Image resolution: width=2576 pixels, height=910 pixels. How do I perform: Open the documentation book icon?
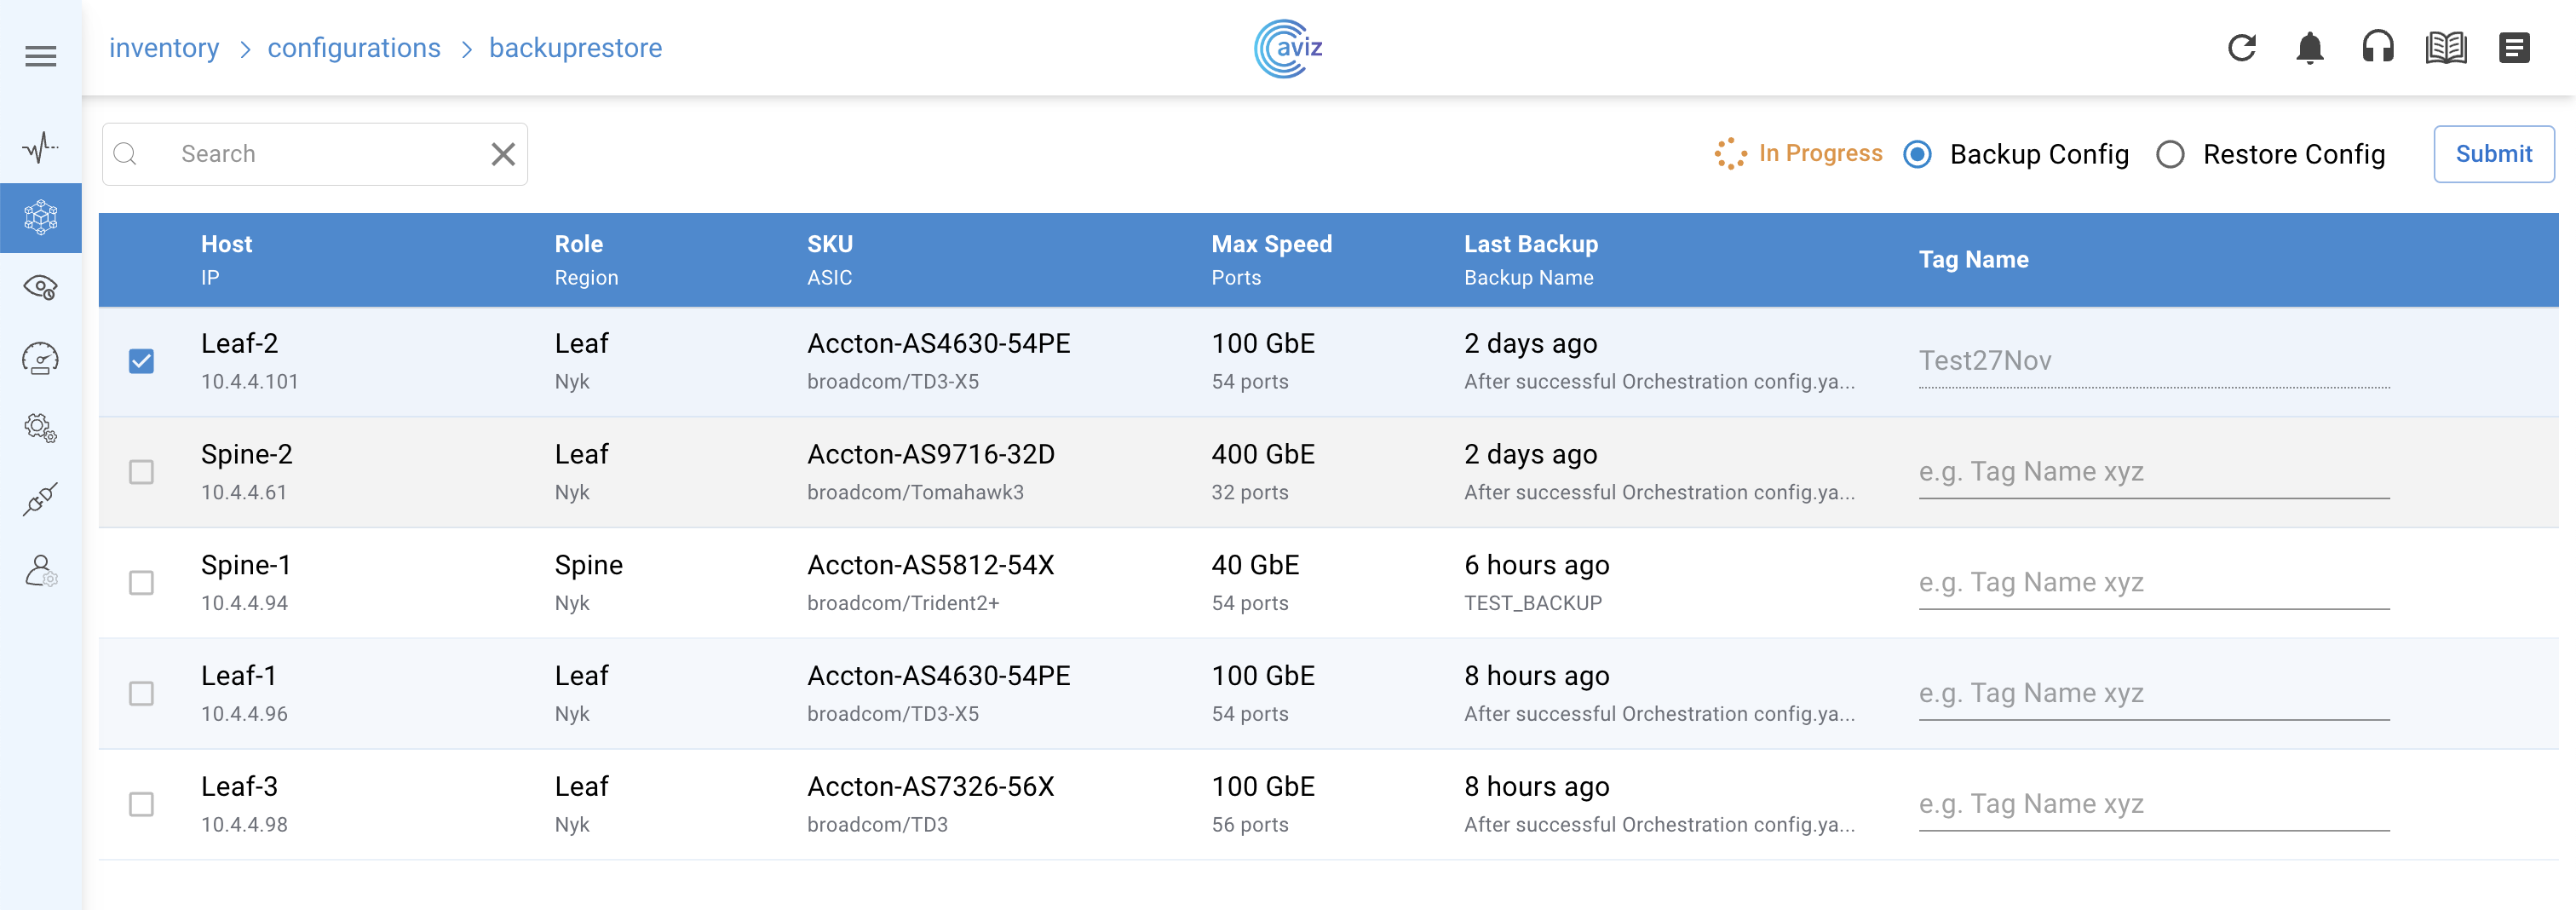[2445, 48]
